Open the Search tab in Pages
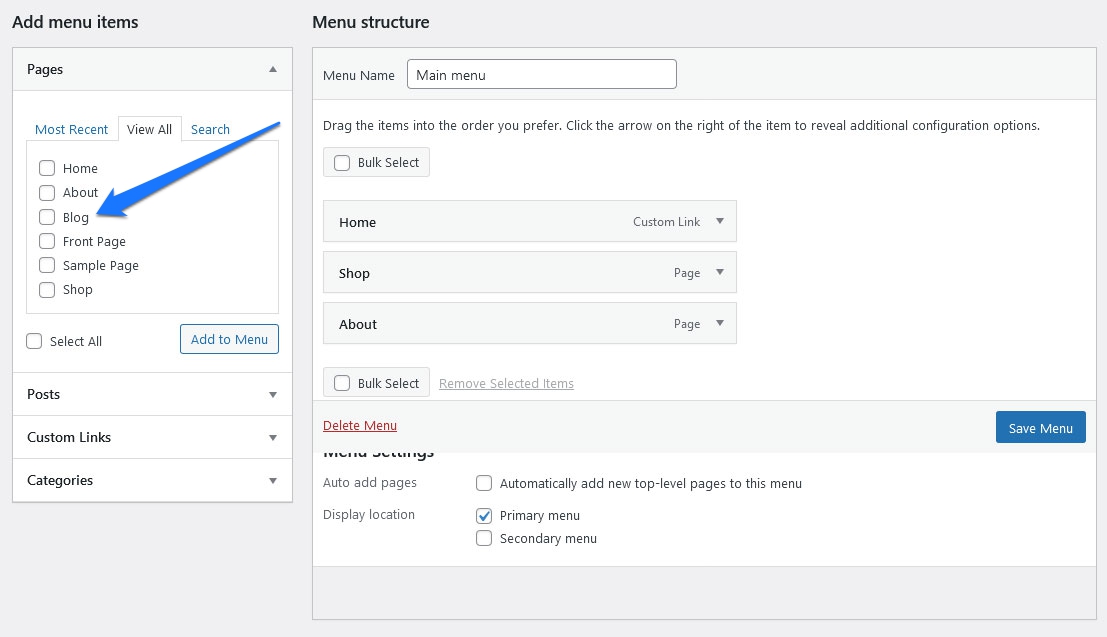This screenshot has width=1107, height=637. pyautogui.click(x=210, y=129)
